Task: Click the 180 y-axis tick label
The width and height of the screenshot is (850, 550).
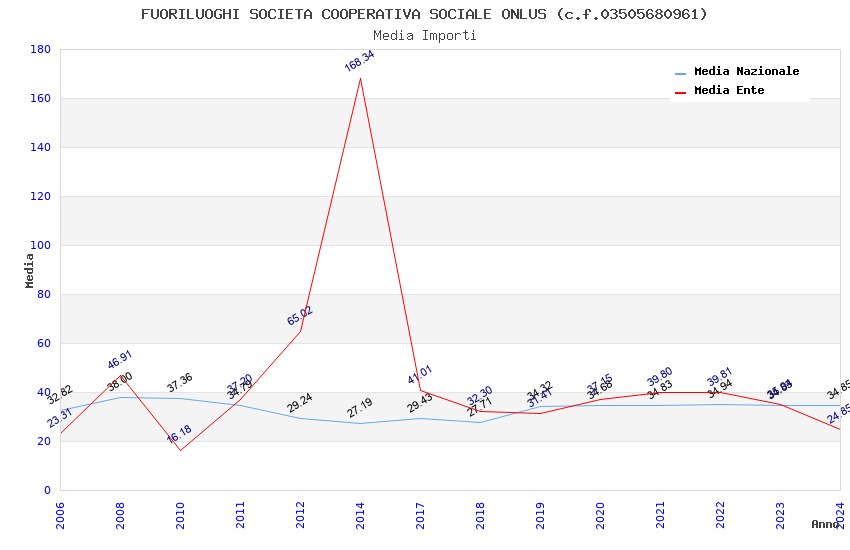Action: click(x=40, y=49)
